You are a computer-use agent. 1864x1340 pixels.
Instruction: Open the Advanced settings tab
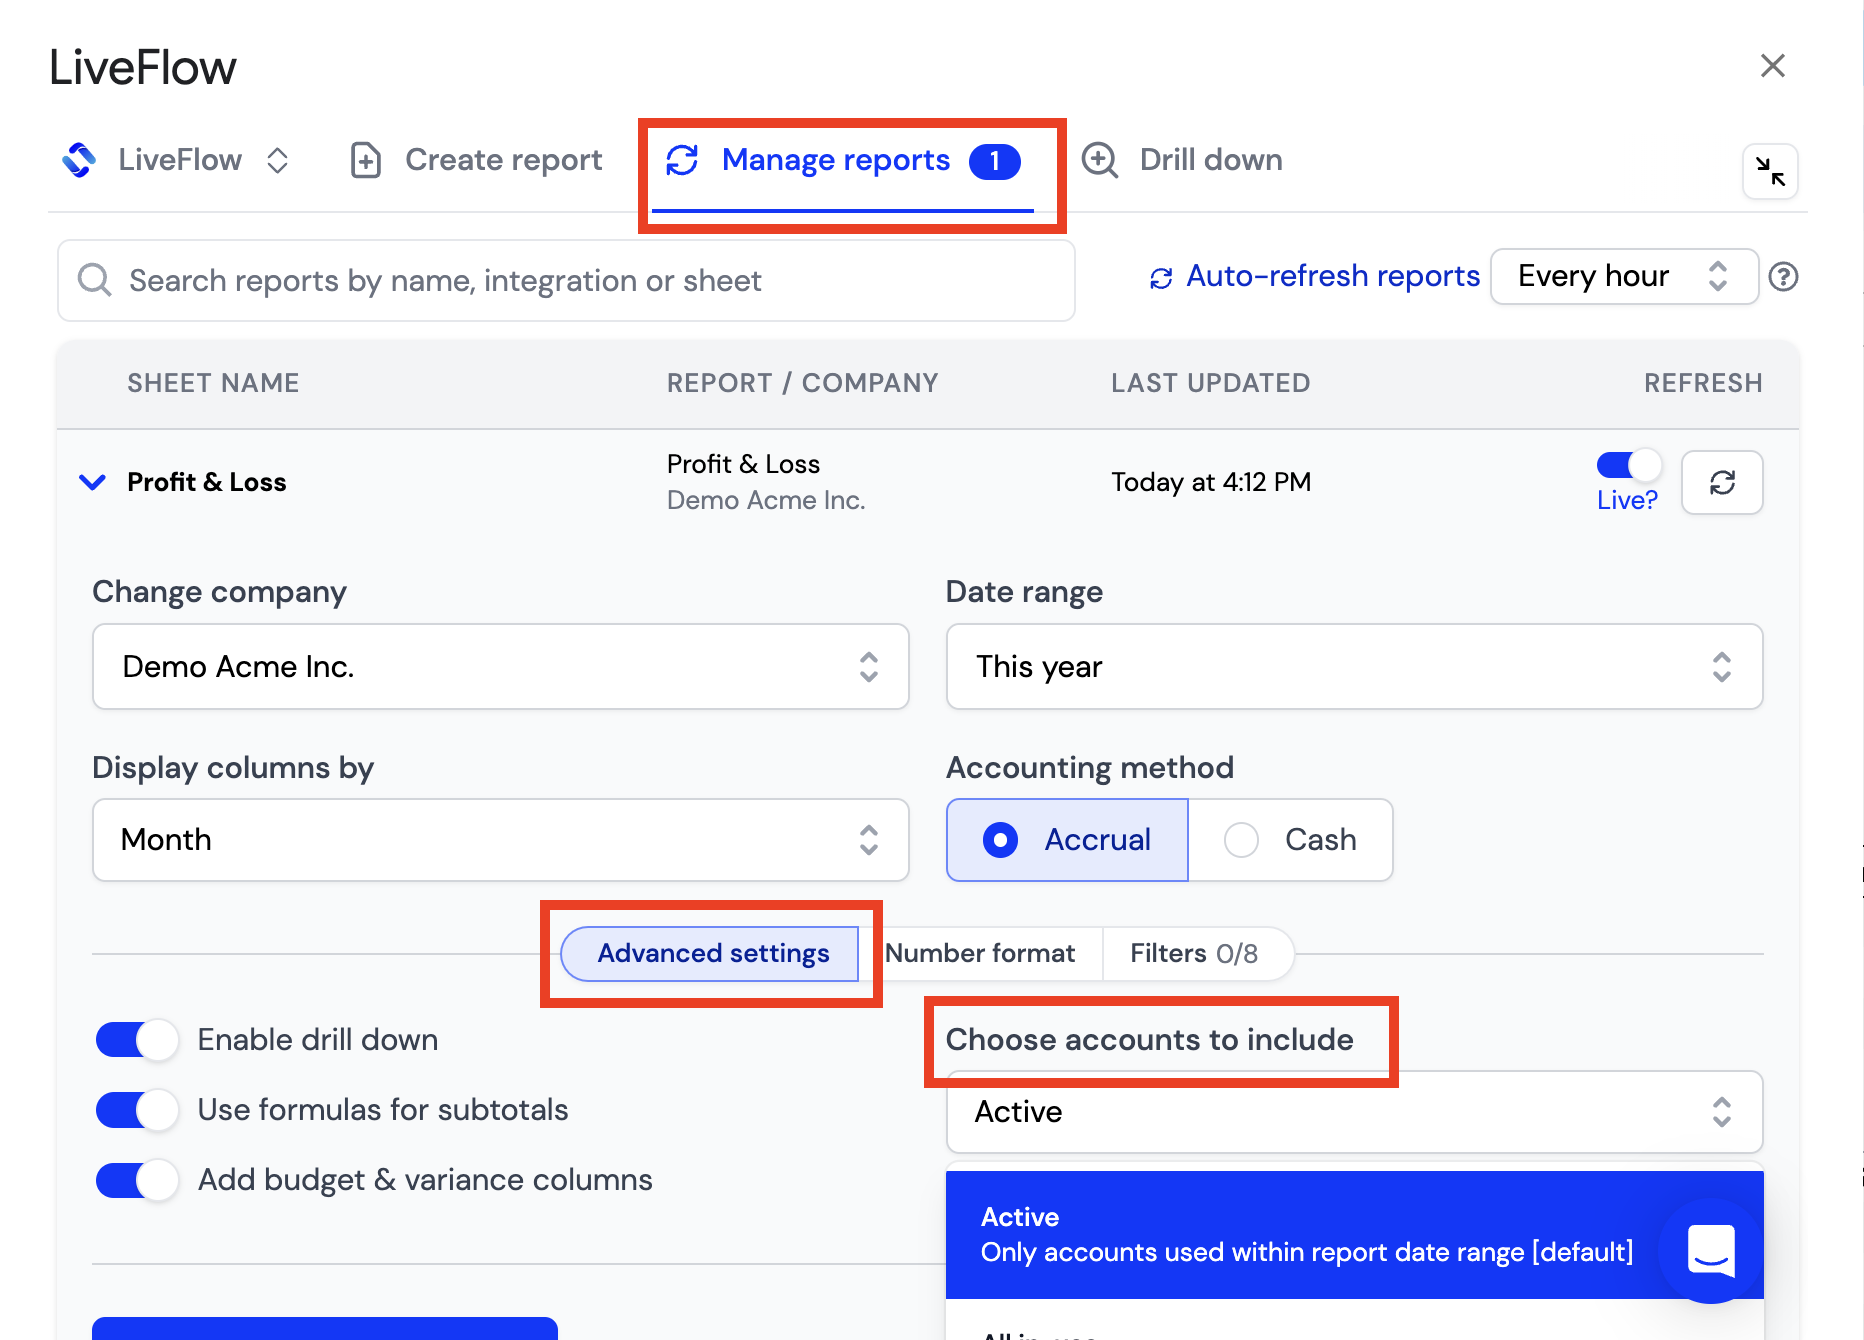click(710, 954)
